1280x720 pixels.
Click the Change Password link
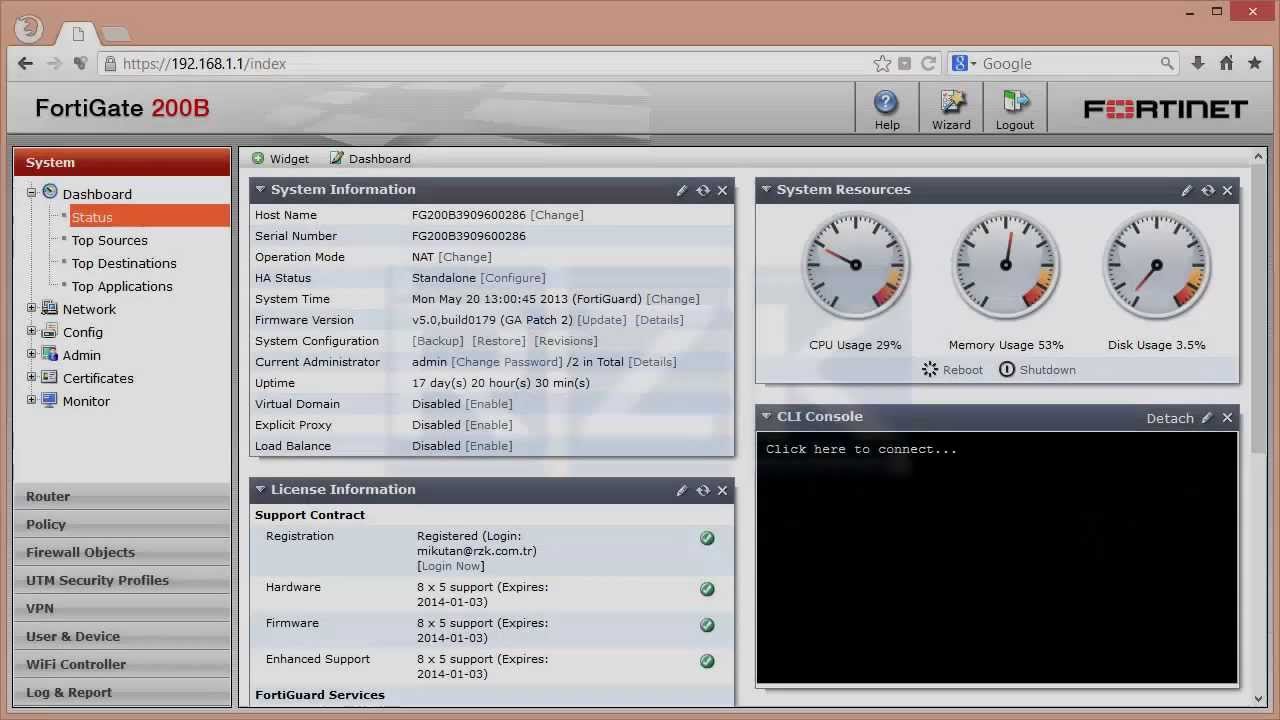[x=507, y=362]
